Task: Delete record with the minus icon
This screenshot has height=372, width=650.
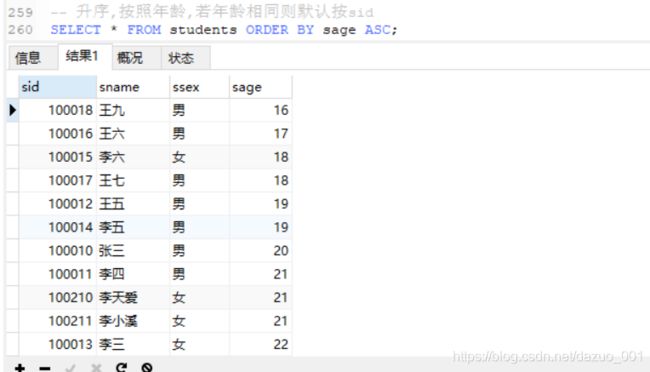Action: [45, 368]
